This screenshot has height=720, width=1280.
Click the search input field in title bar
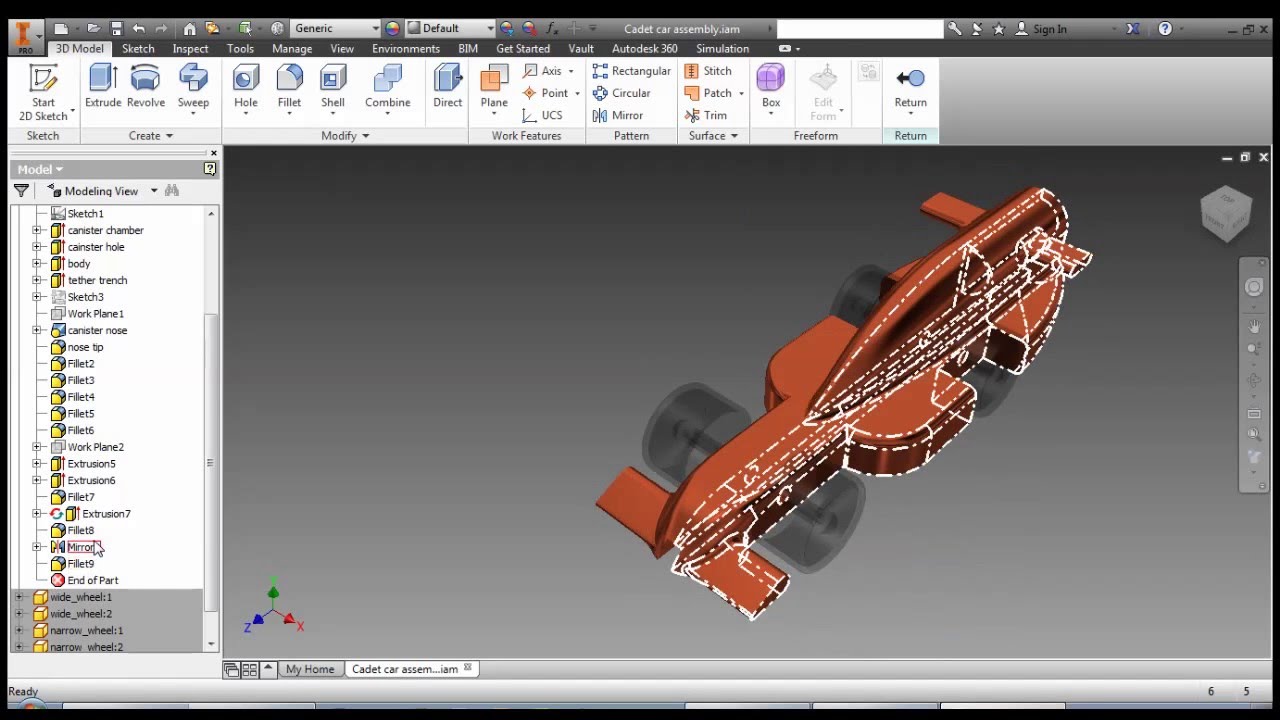(859, 29)
